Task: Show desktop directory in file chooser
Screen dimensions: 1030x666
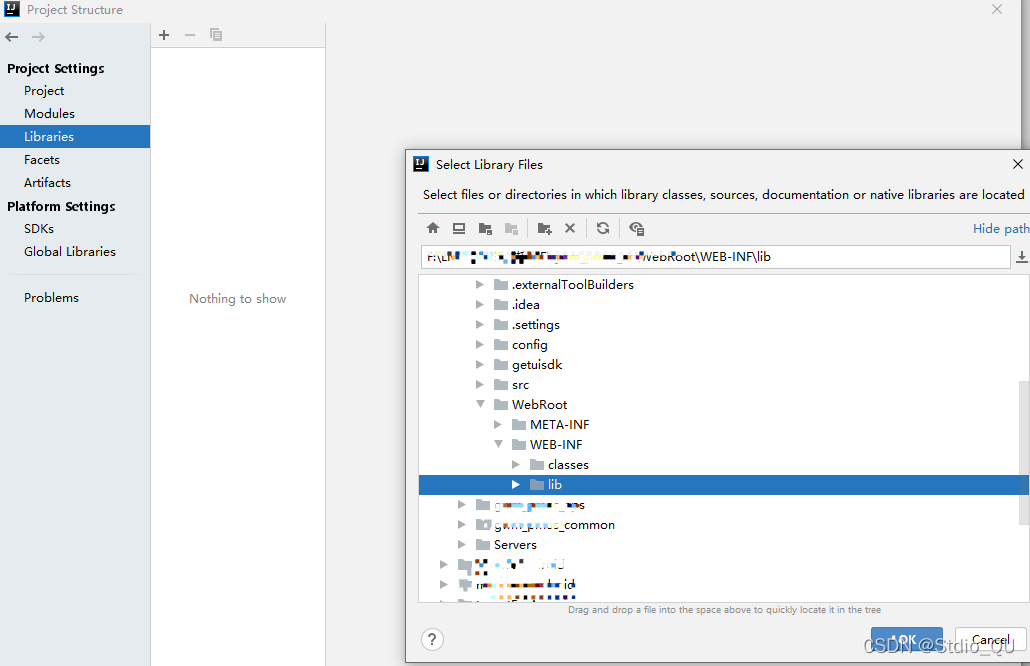Action: (x=459, y=228)
